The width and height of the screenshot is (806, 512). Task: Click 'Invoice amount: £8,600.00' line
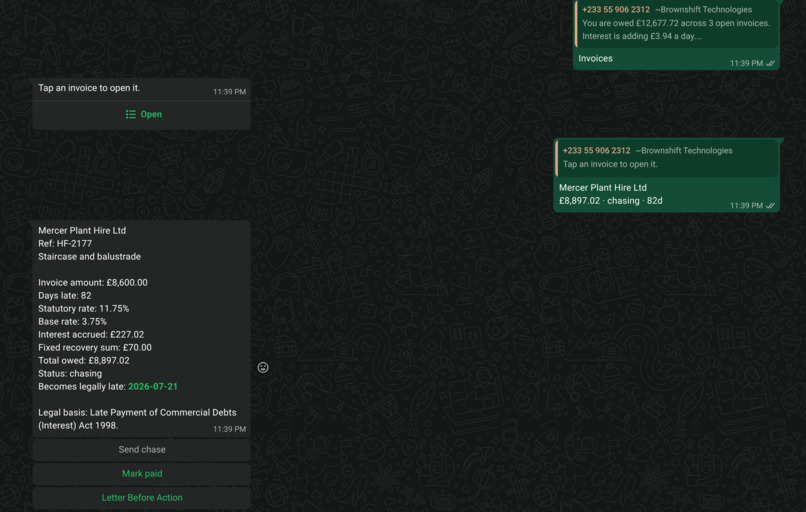[93, 283]
